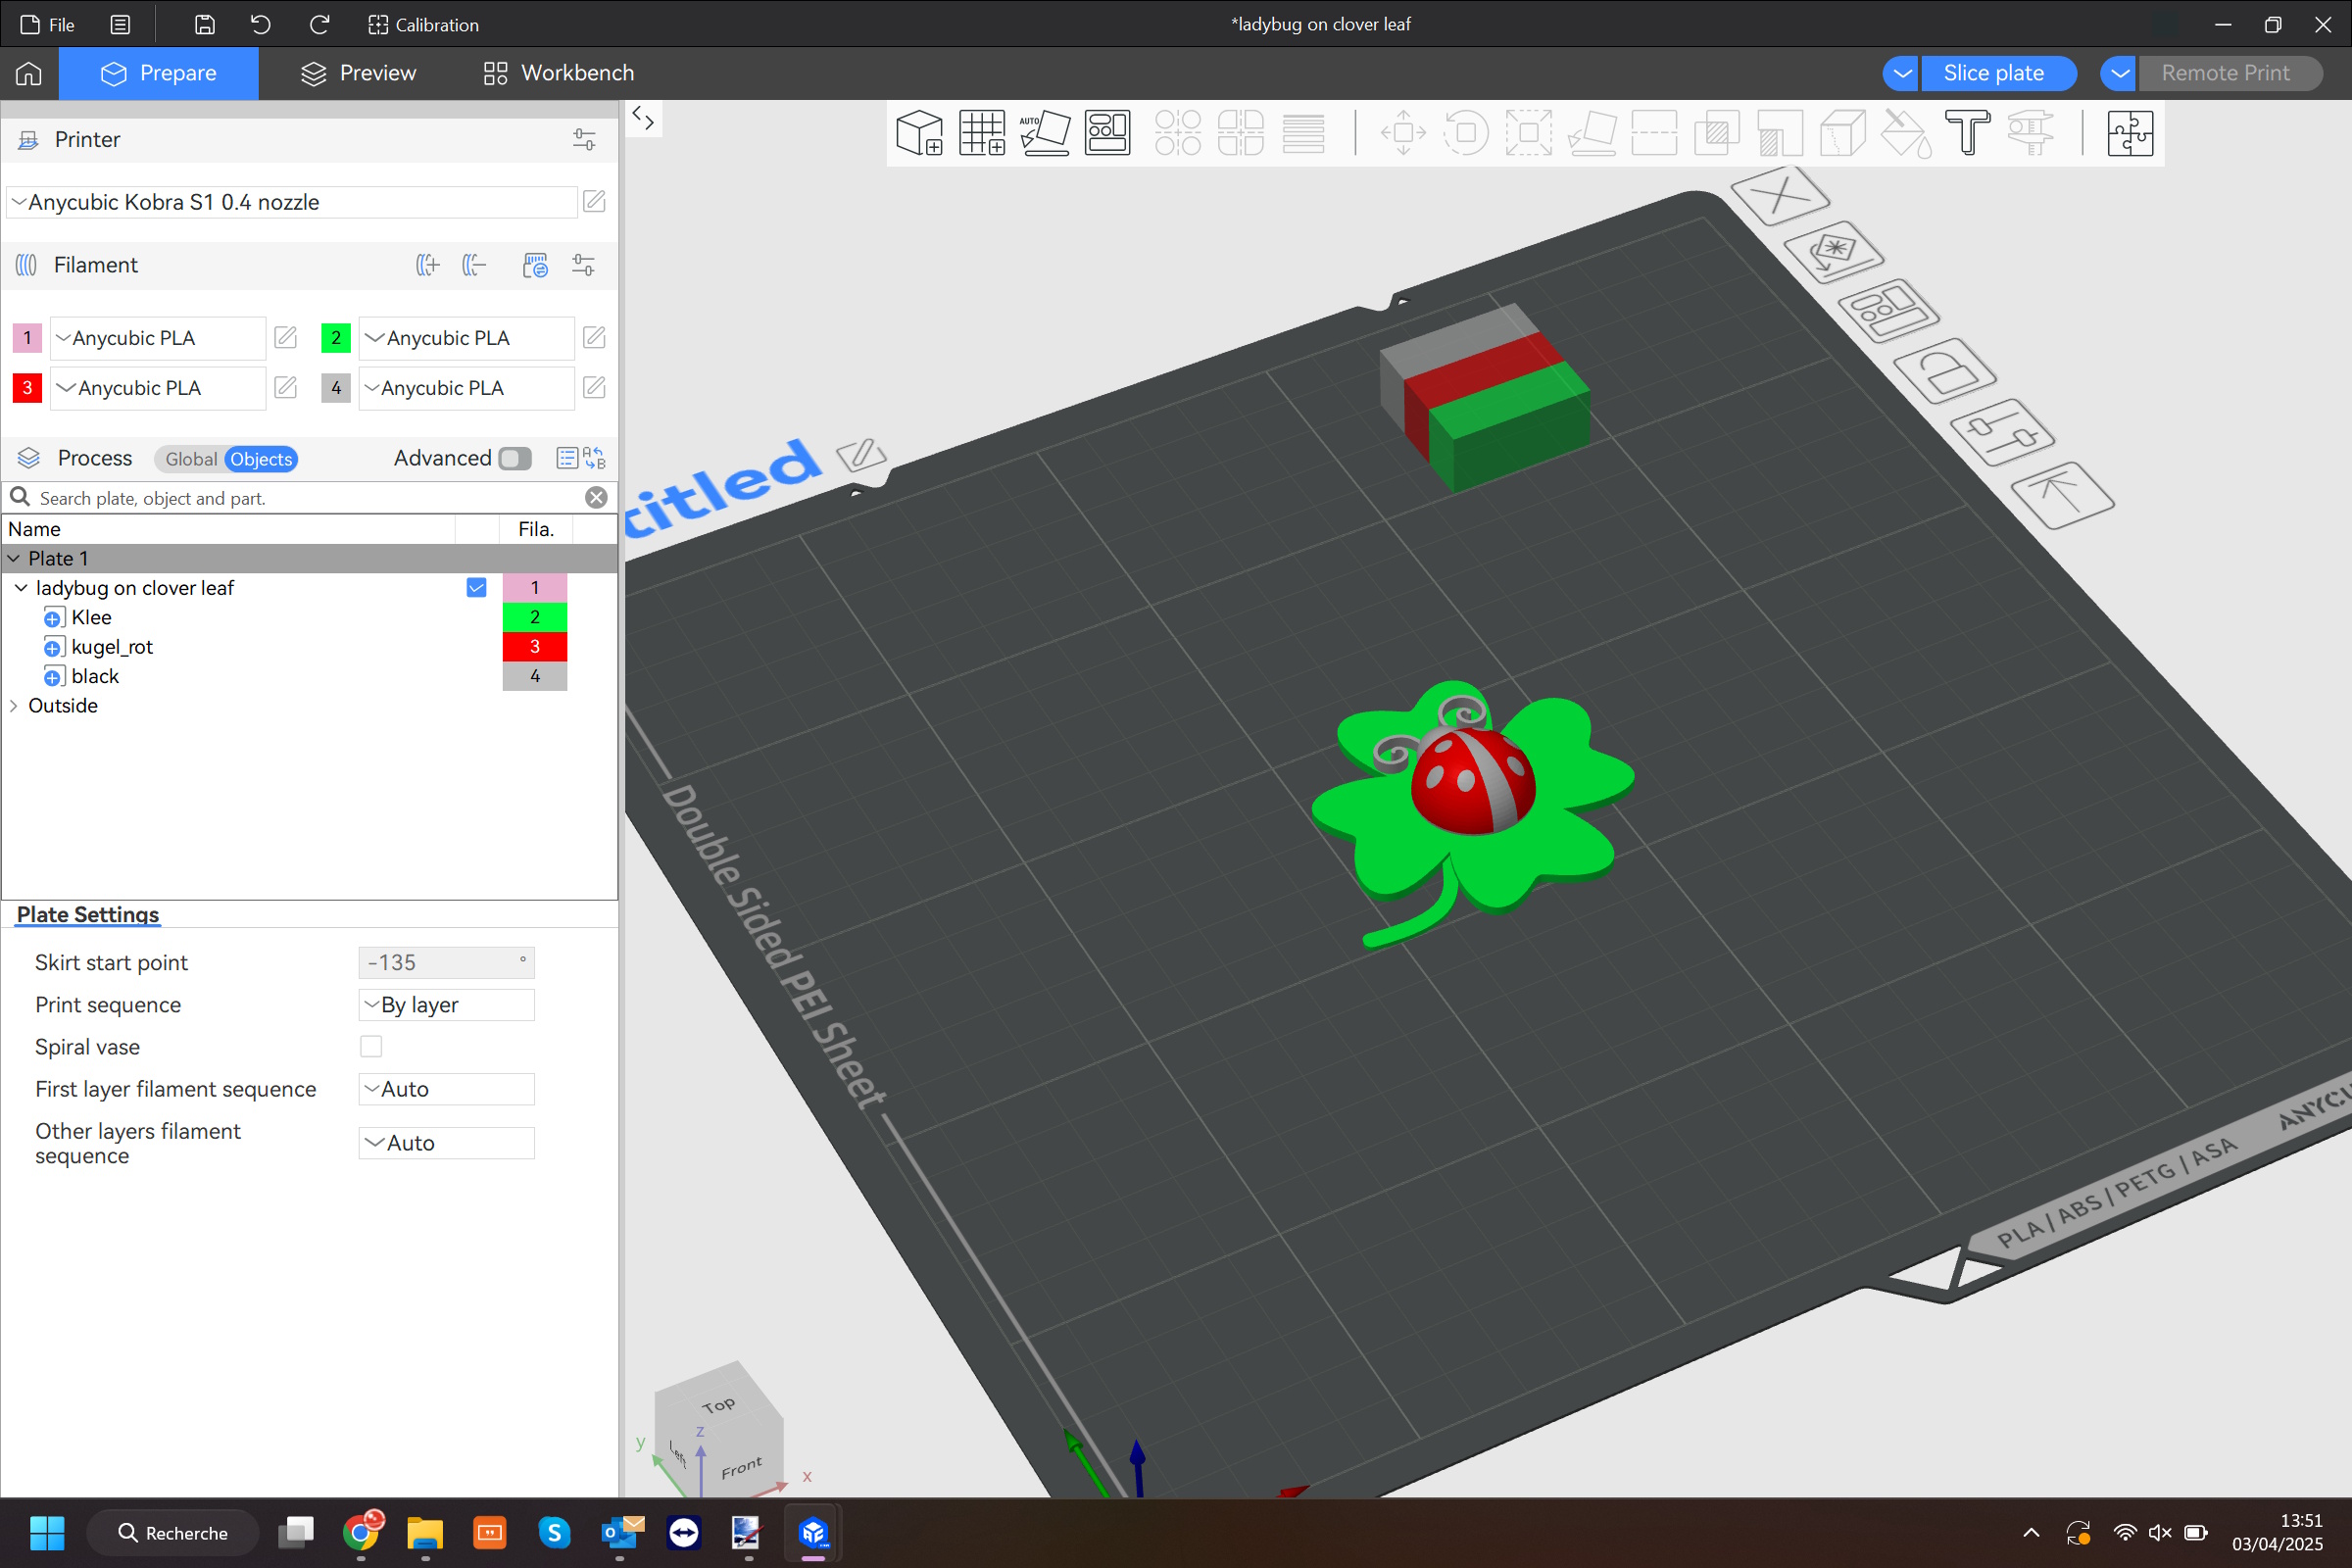2352x1568 pixels.
Task: Click the Undo arrow icon
Action: [261, 25]
